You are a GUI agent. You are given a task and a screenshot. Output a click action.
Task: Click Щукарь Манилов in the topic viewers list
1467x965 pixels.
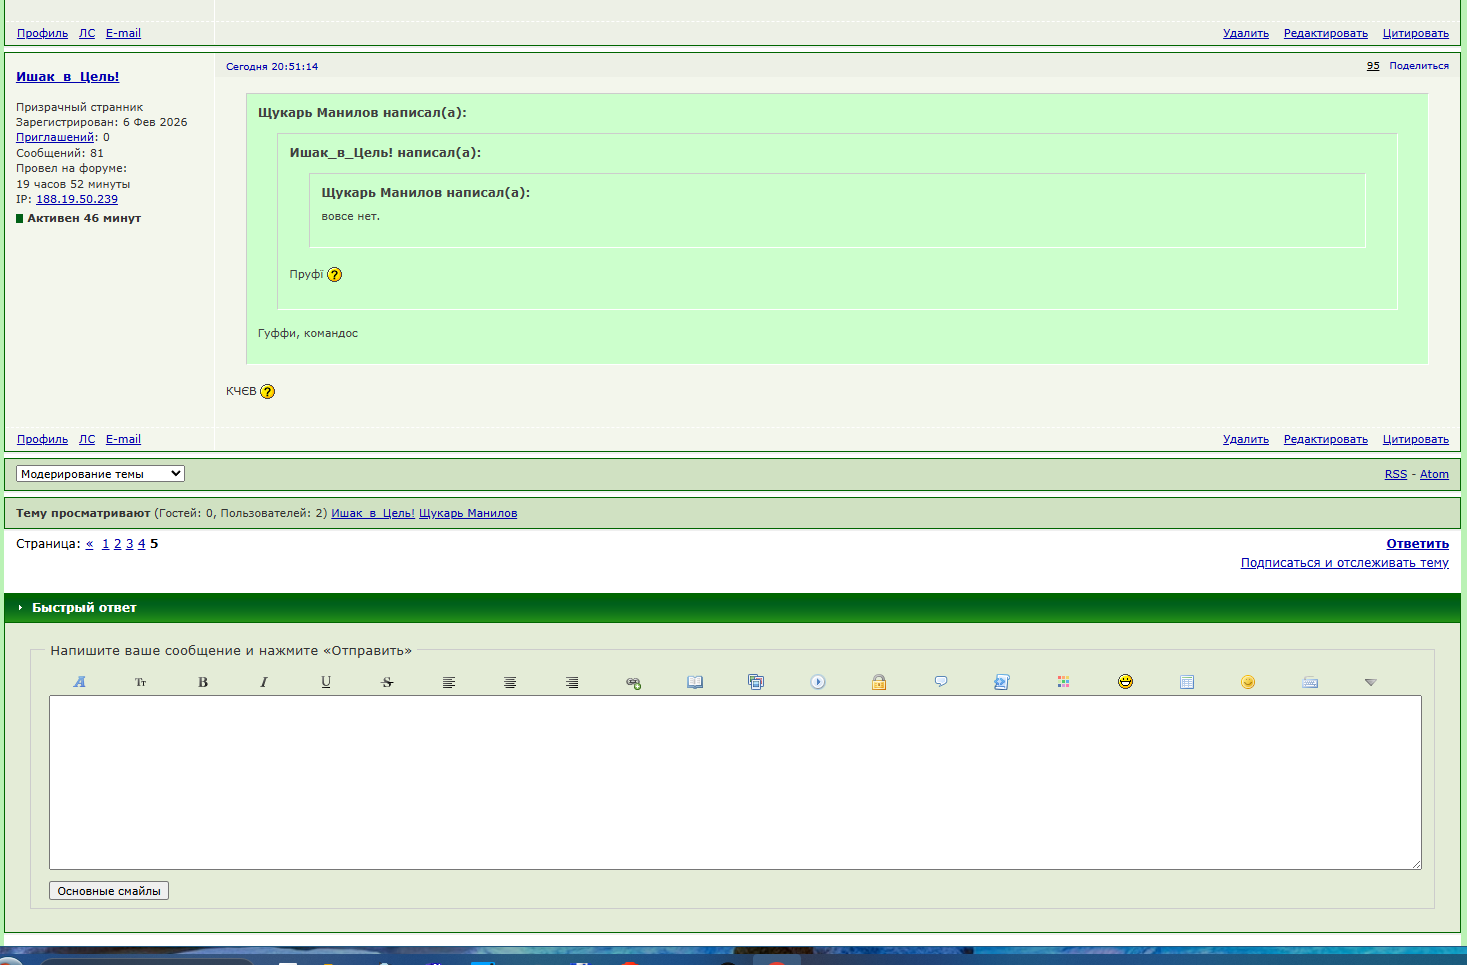pyautogui.click(x=468, y=513)
